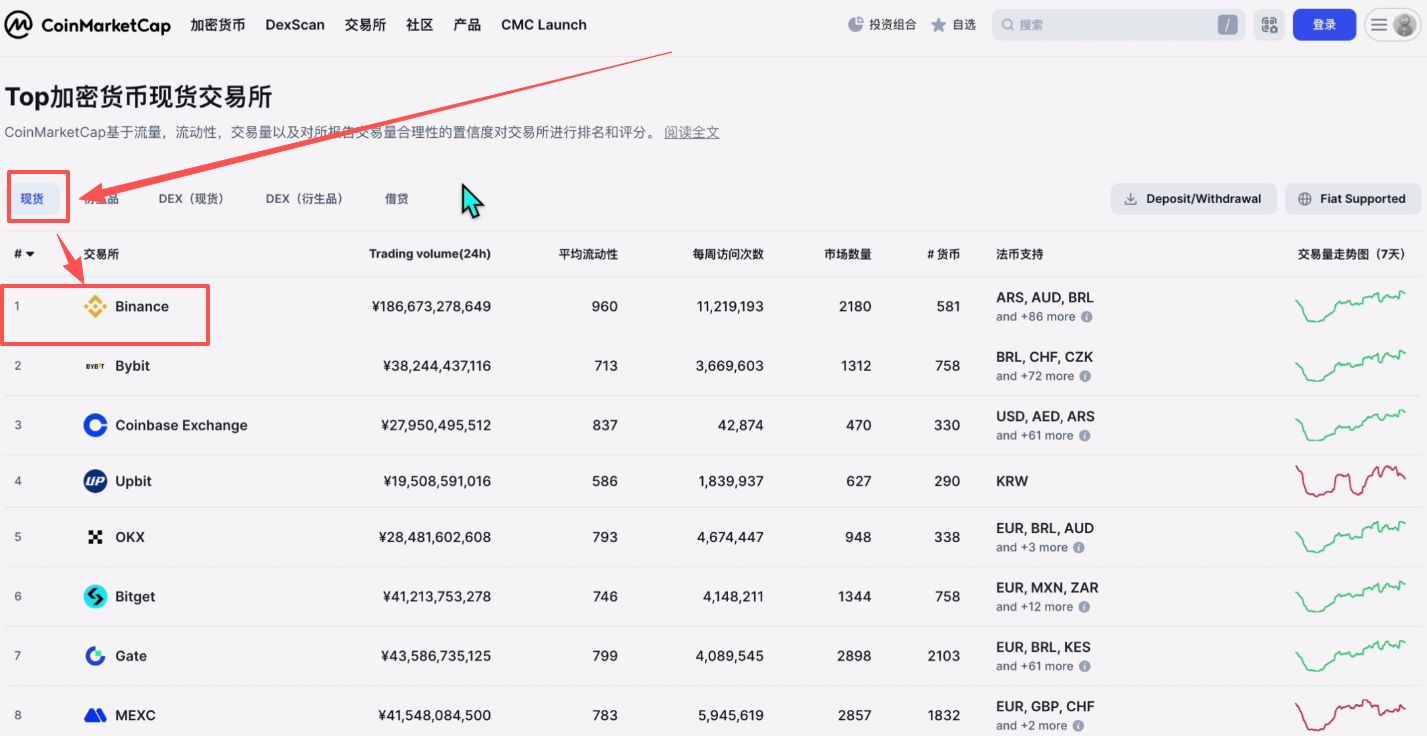Click the Coinbase Exchange logo icon
Screen dimensions: 1427x736
point(94,425)
